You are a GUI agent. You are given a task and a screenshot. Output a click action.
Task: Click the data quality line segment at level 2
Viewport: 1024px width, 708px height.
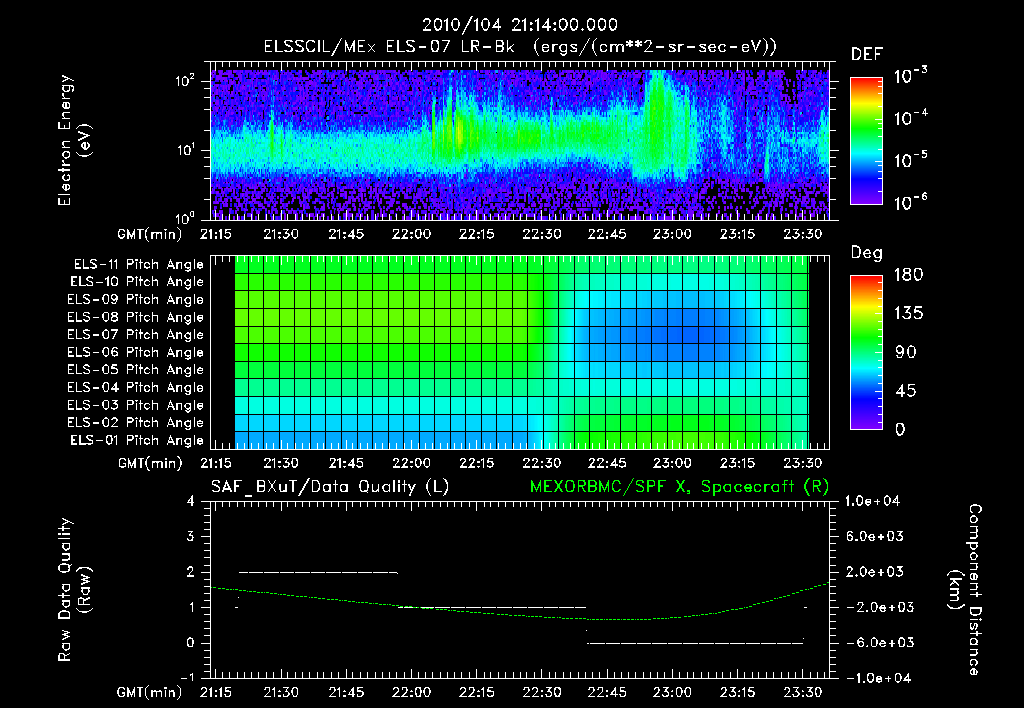click(319, 572)
